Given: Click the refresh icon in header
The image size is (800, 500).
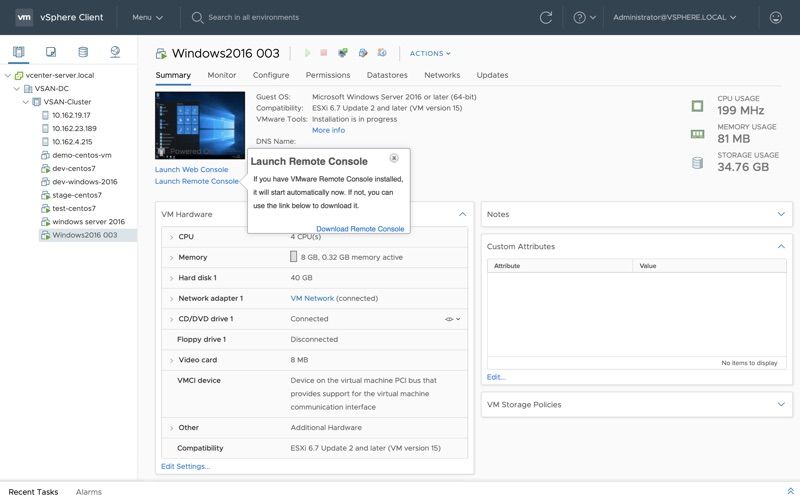Looking at the screenshot, I should coord(546,17).
